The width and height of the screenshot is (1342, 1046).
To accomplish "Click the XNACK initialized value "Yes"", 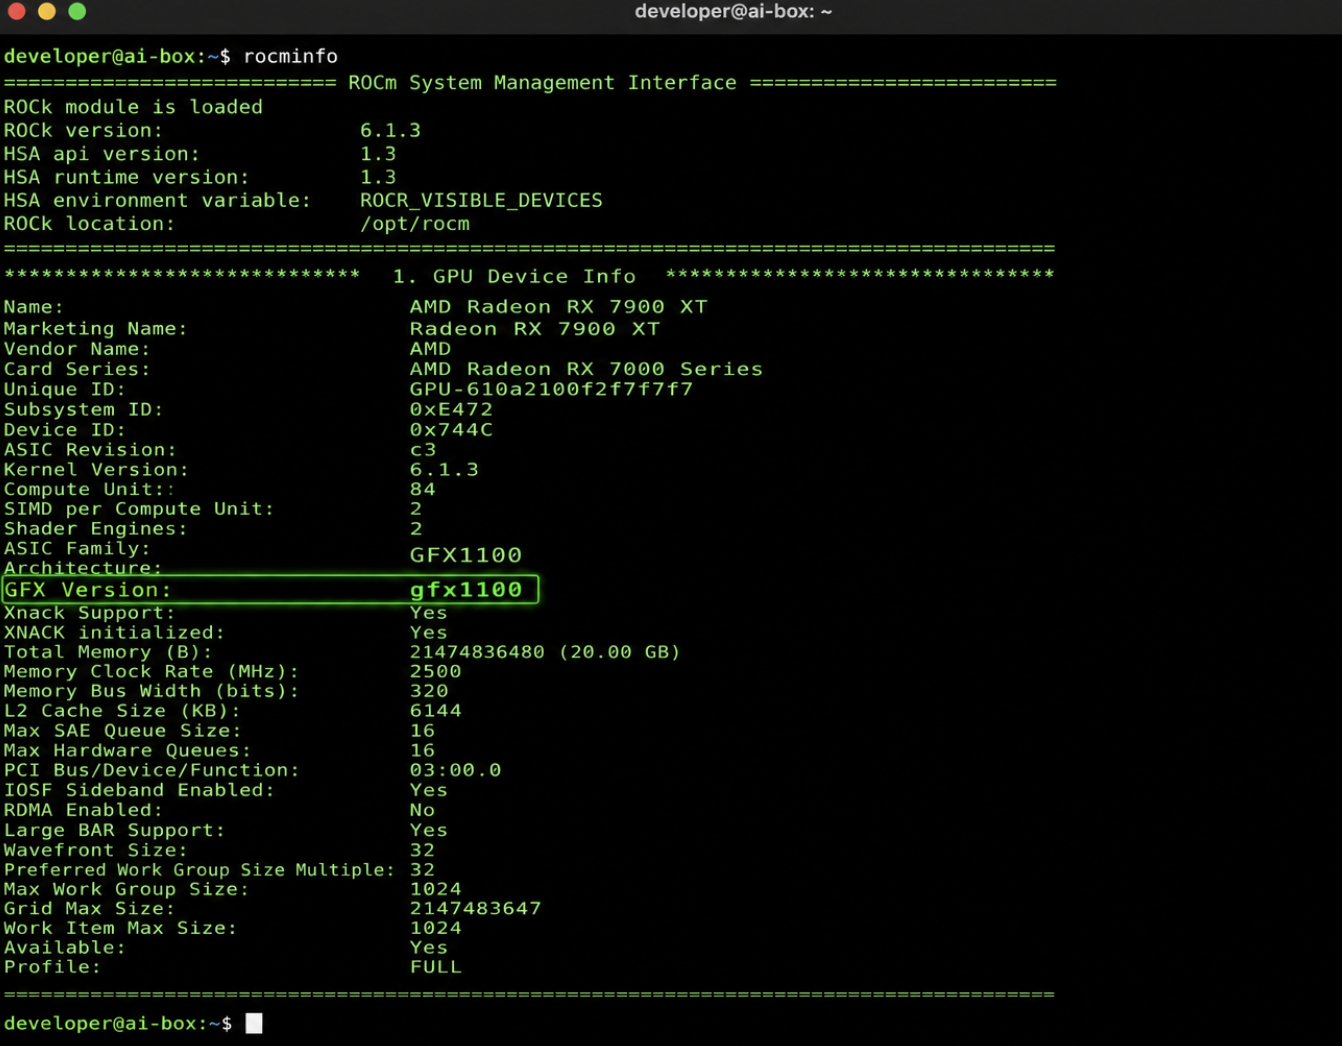I will (429, 632).
